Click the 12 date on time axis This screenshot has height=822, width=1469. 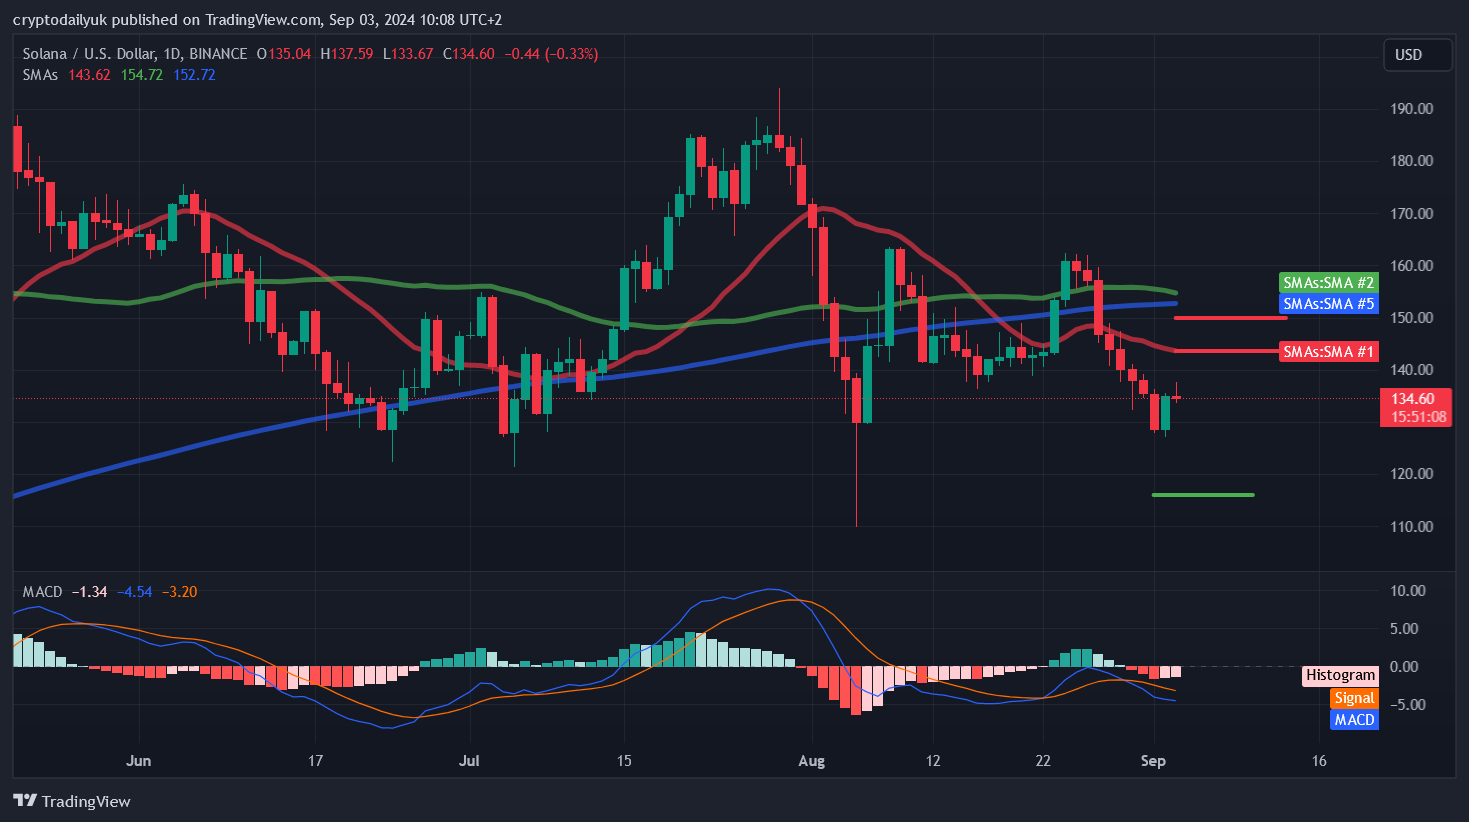933,761
